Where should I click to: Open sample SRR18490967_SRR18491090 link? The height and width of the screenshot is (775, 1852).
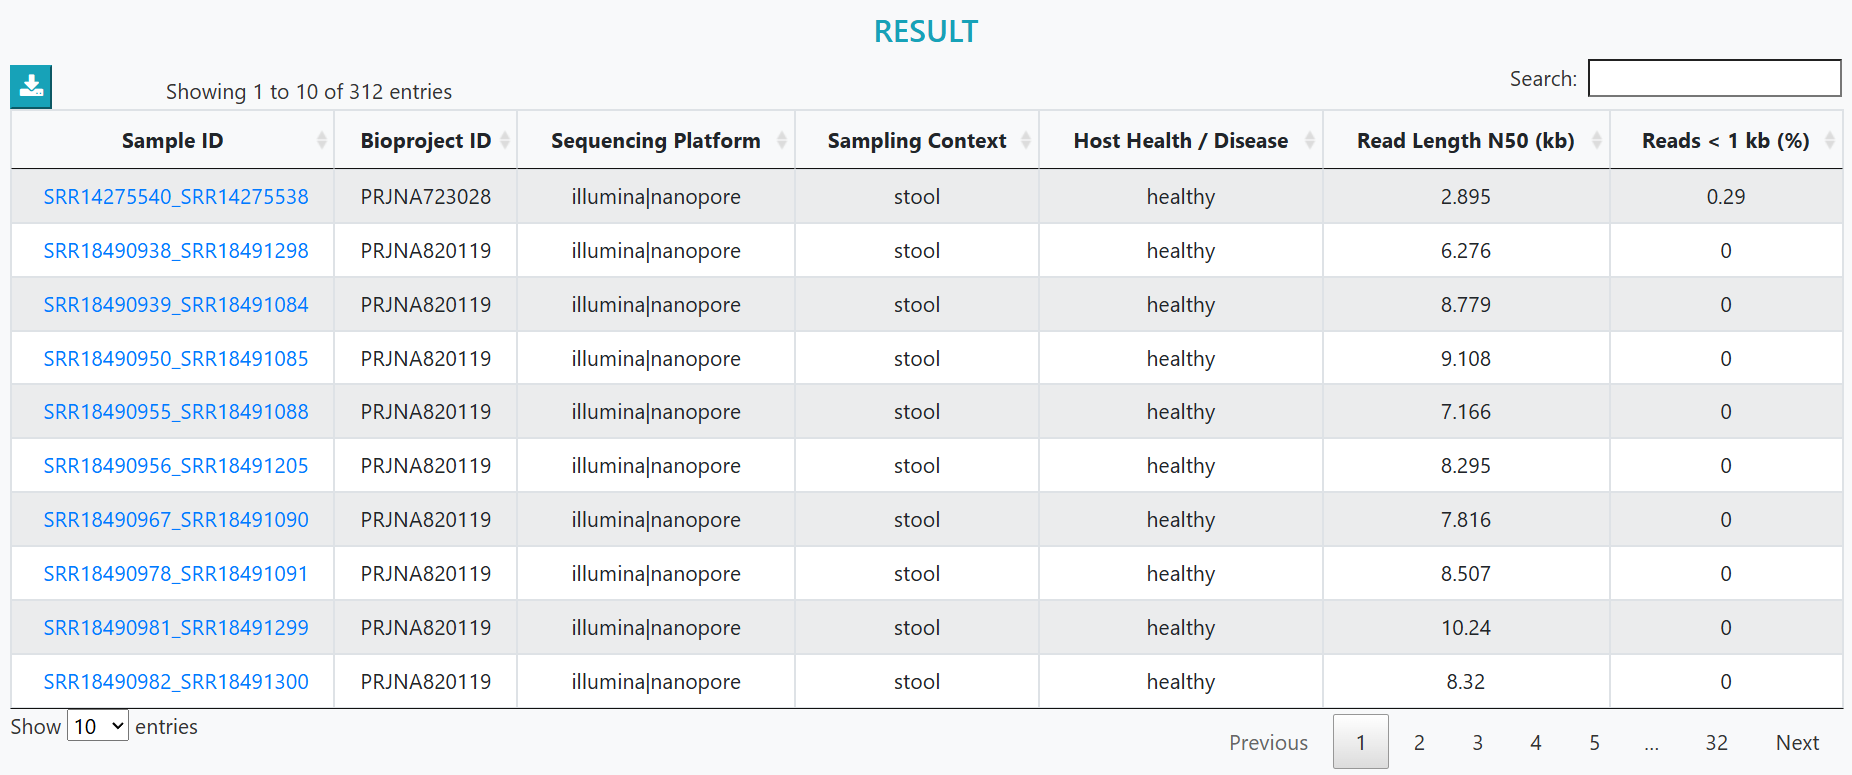[x=176, y=520]
